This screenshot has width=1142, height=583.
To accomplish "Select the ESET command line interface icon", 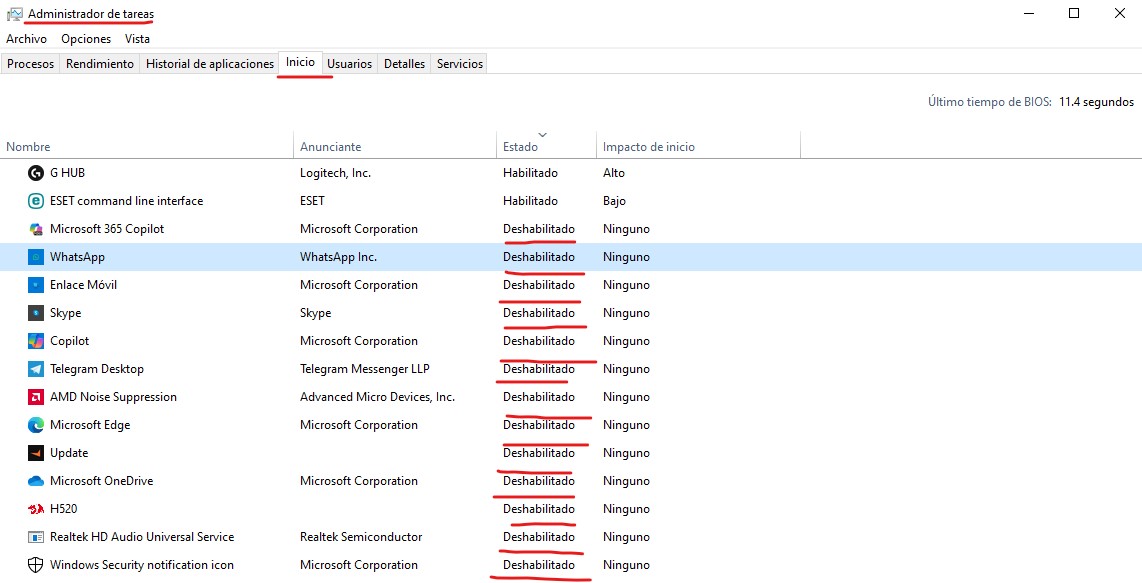I will (x=36, y=201).
